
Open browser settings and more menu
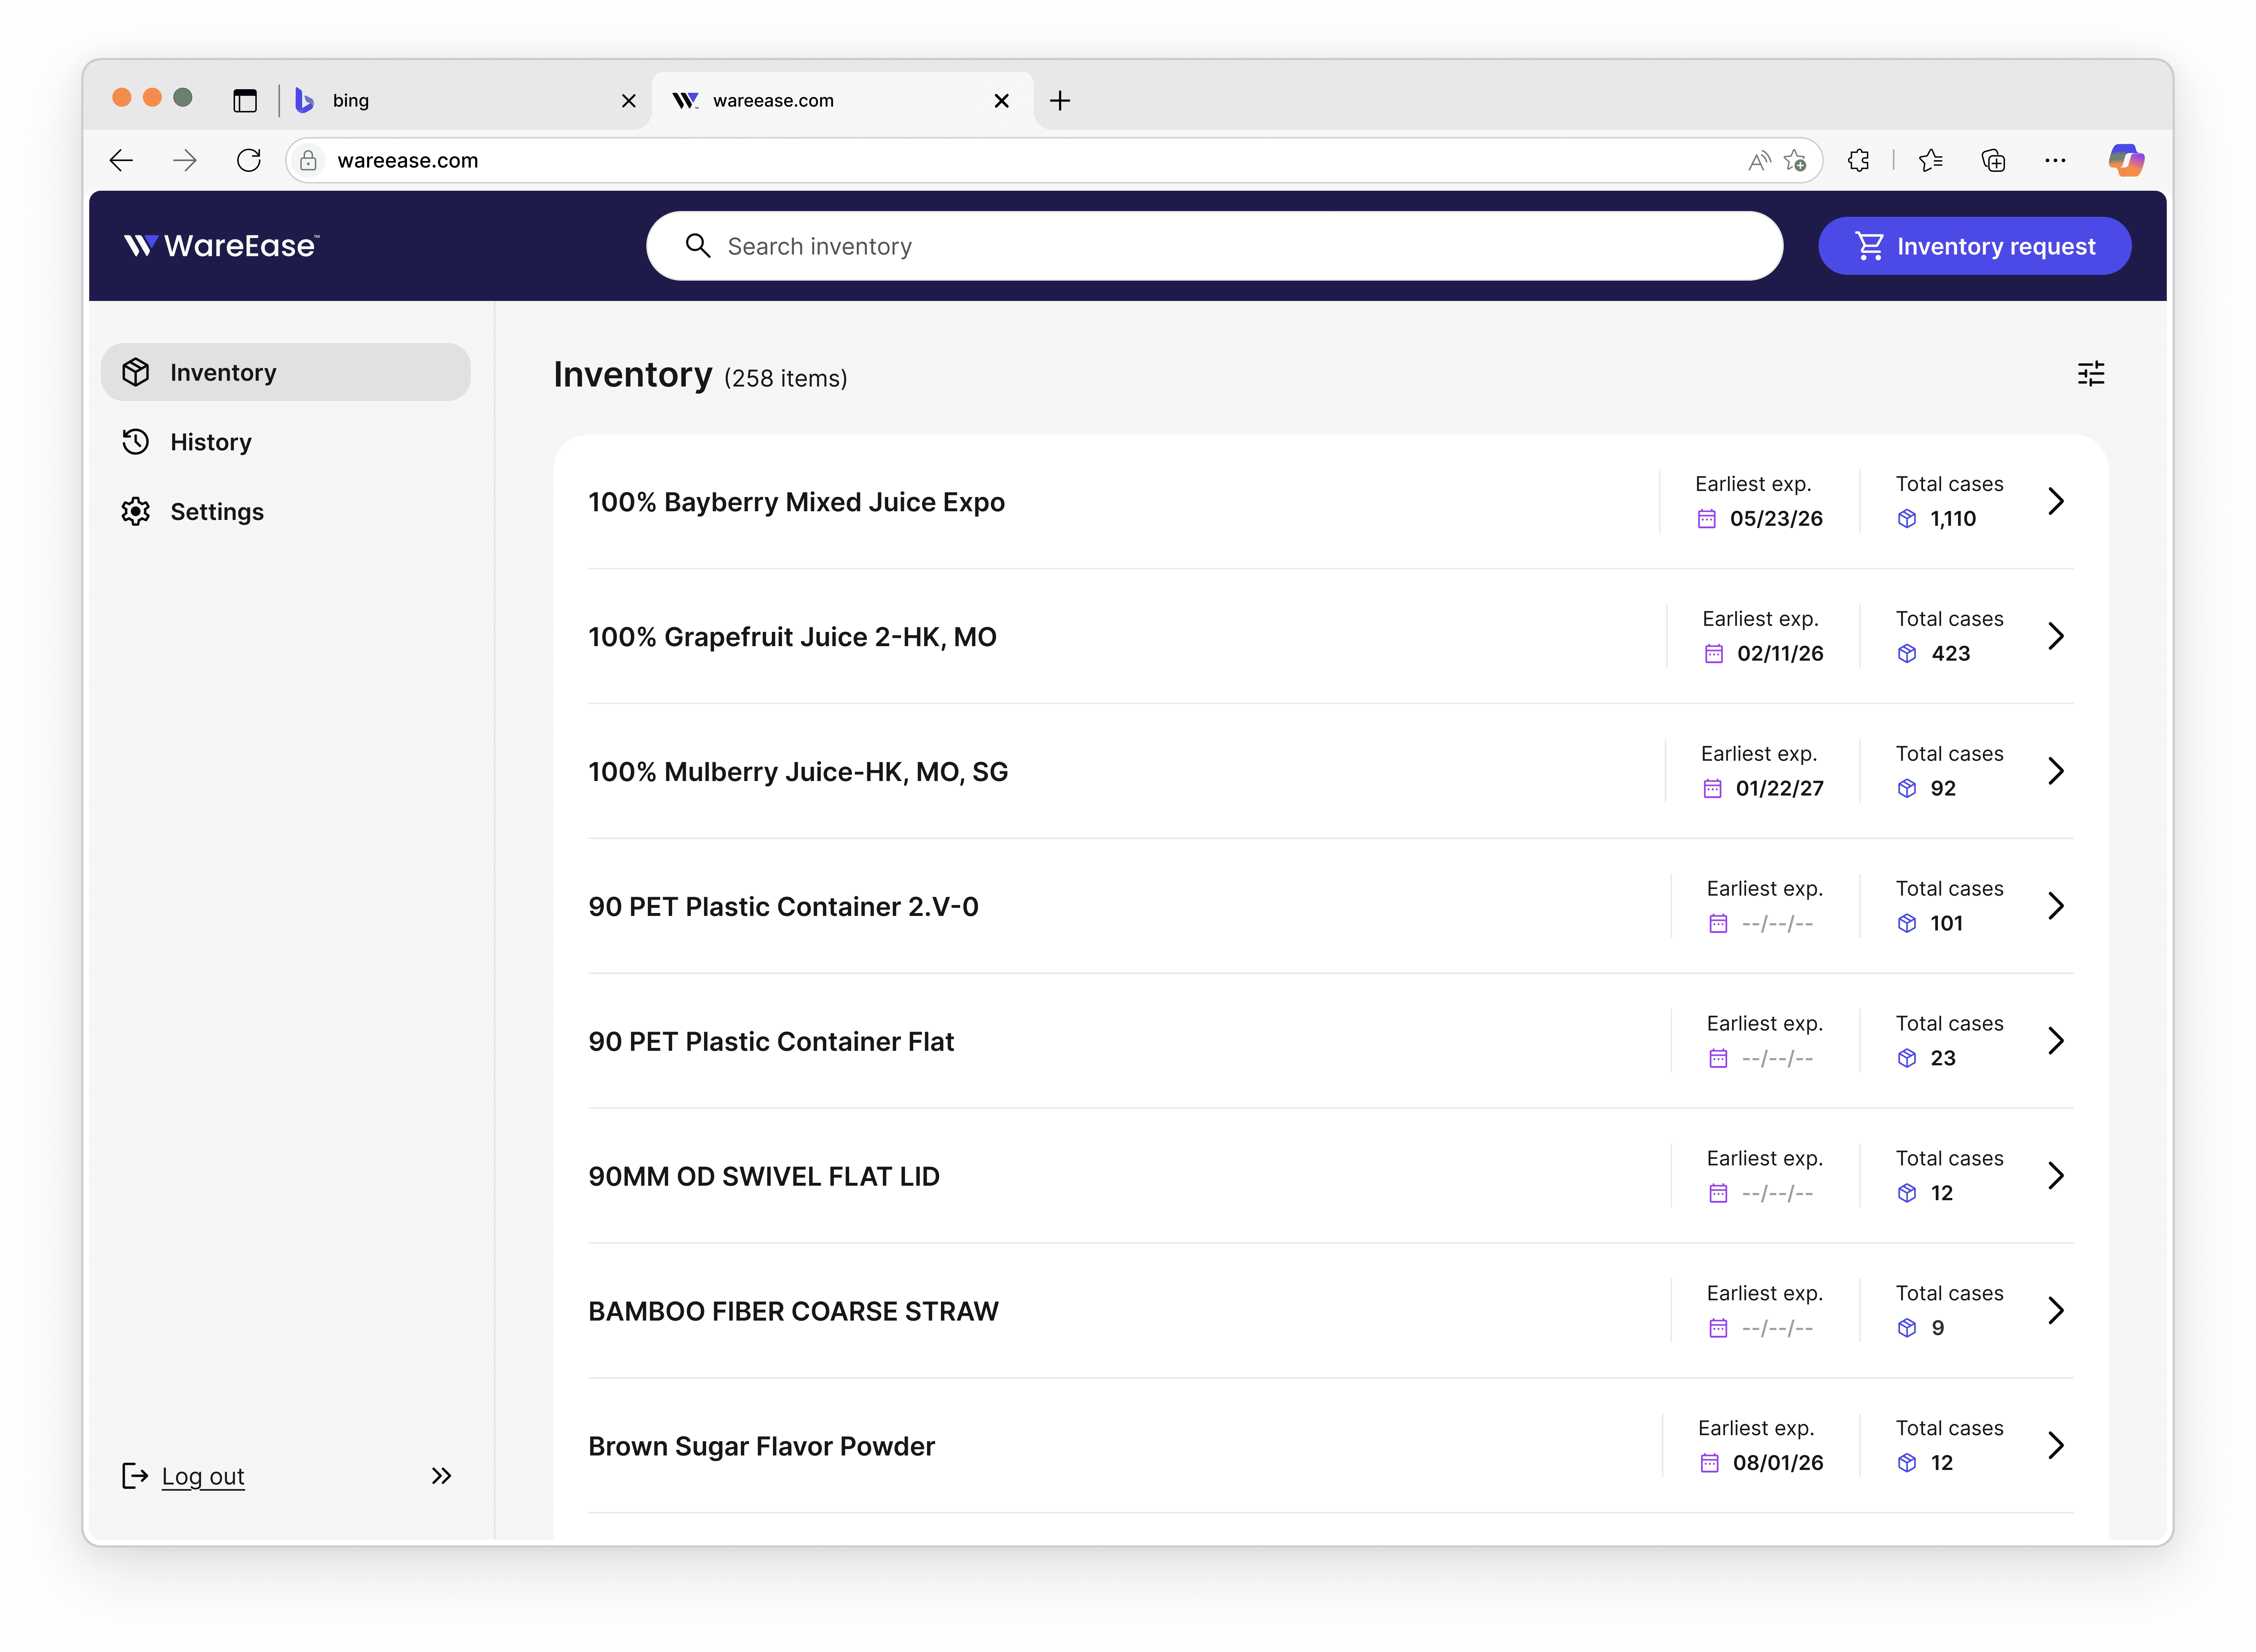[x=2055, y=160]
